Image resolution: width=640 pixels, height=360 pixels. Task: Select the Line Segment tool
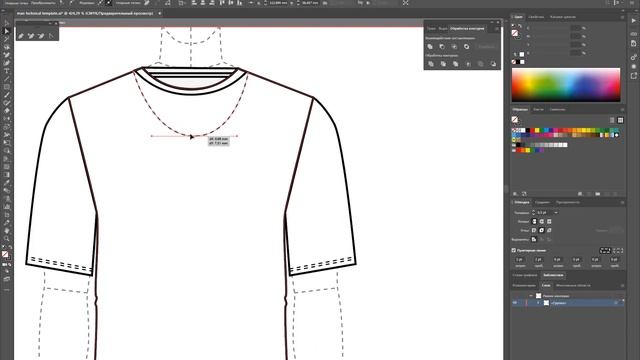7,79
